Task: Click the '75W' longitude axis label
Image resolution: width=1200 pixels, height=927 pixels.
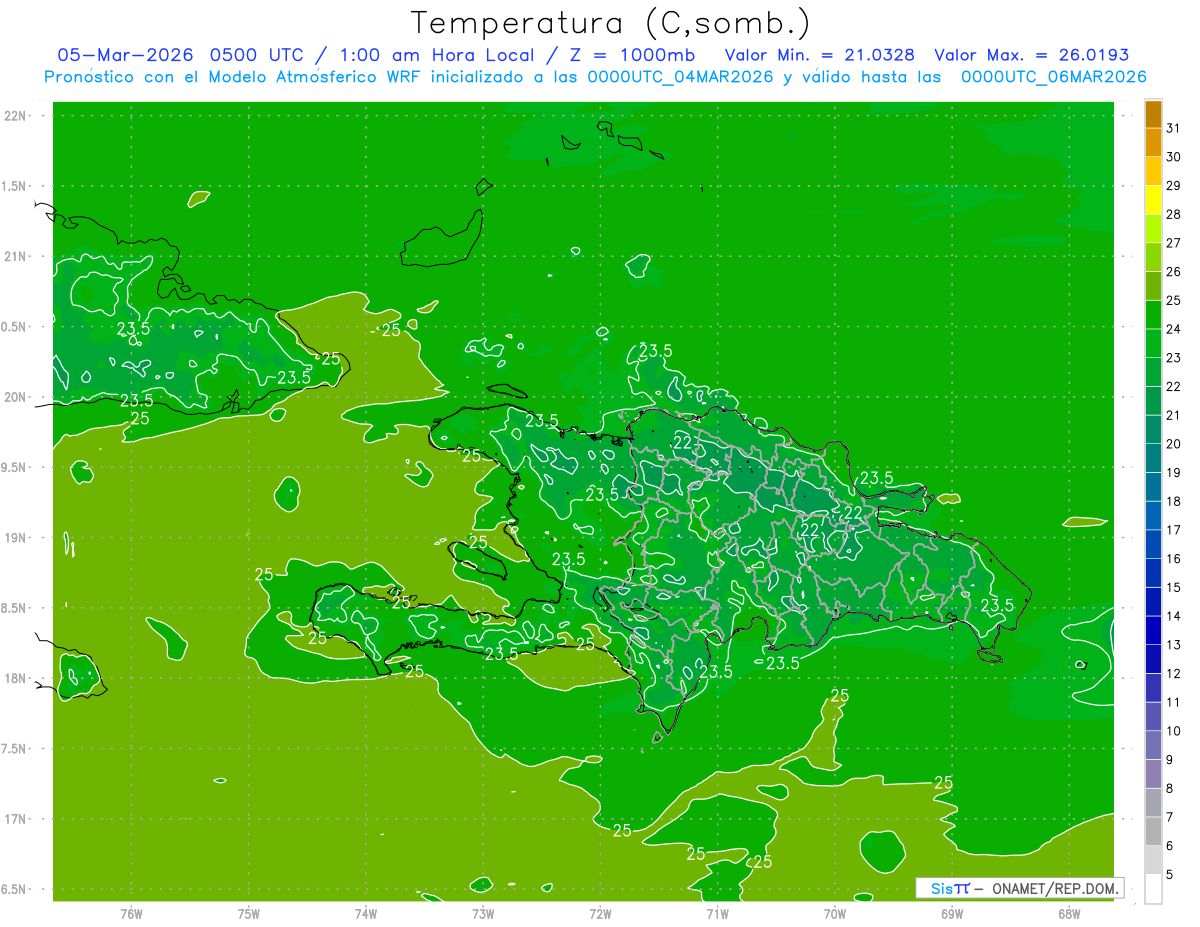Action: [x=249, y=913]
